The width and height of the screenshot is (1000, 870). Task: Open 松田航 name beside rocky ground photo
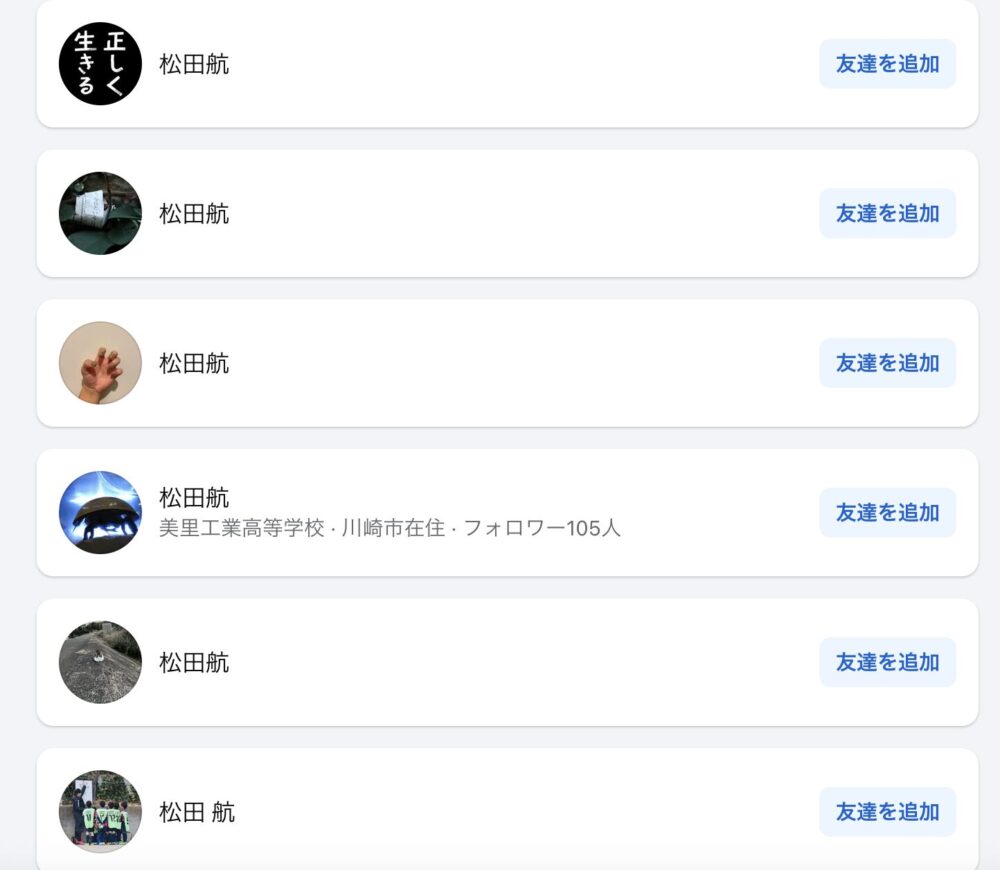[x=194, y=663]
